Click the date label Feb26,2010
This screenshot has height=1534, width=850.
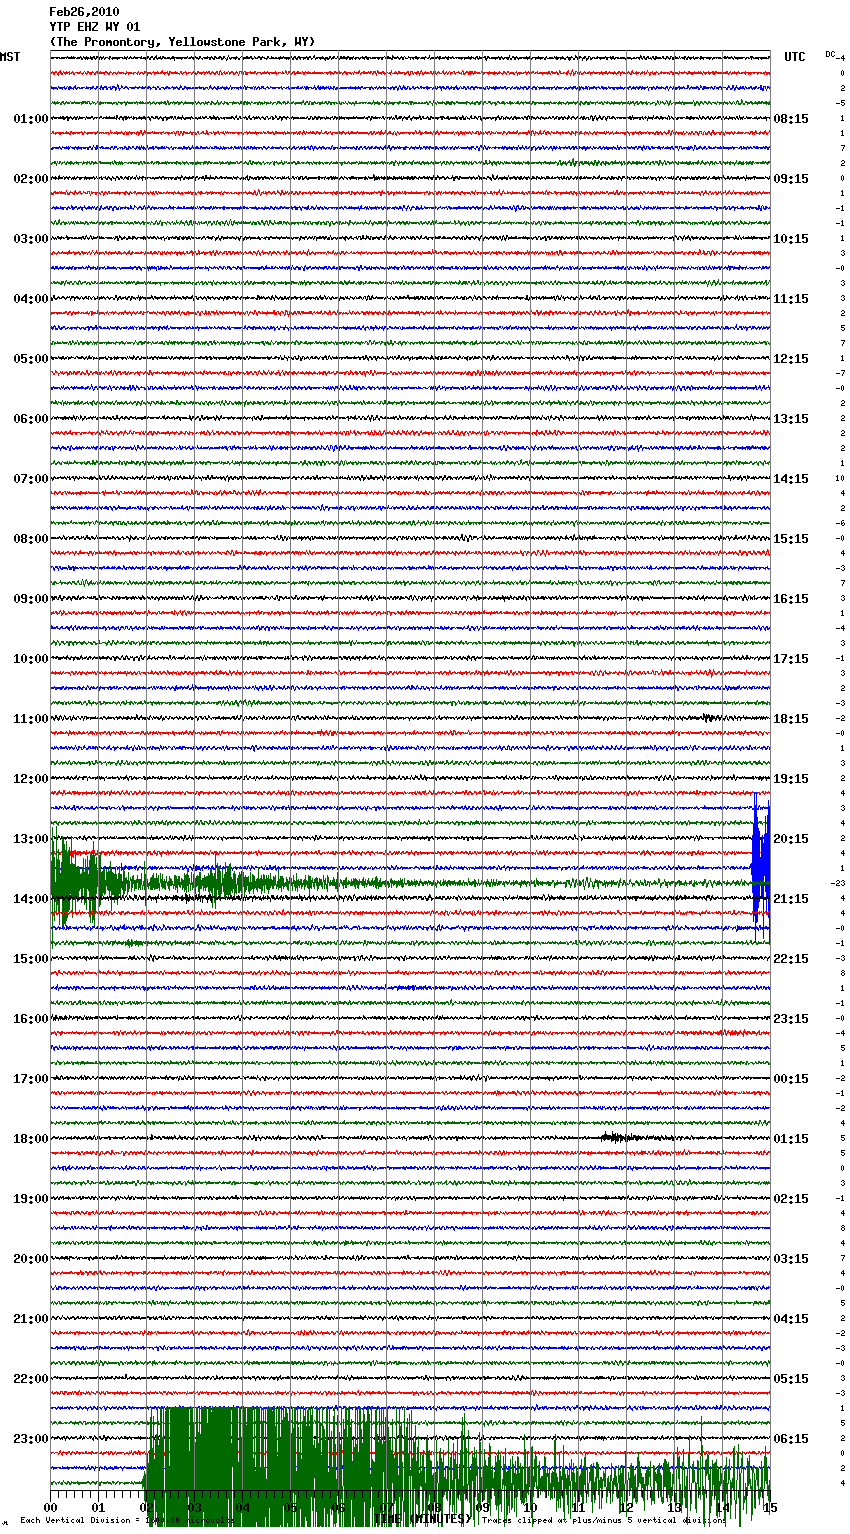[84, 12]
